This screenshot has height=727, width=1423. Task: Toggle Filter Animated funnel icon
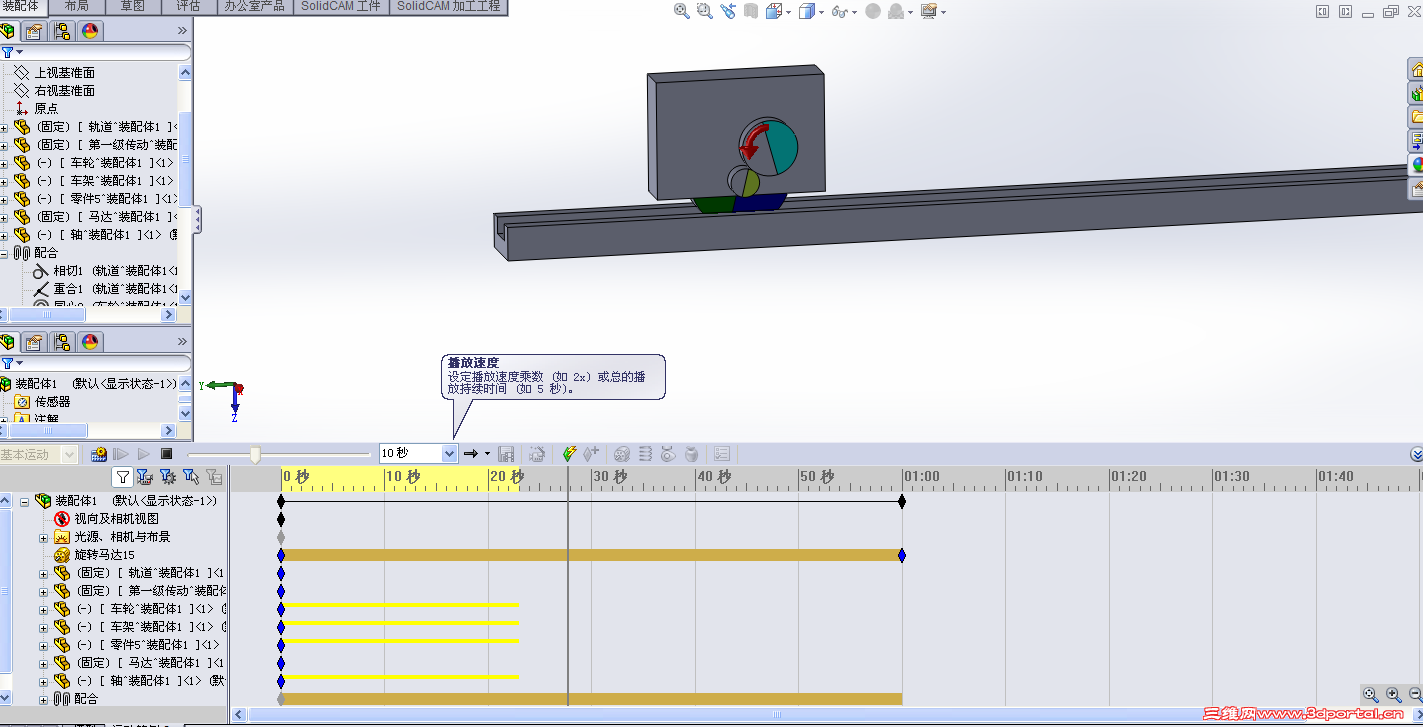[144, 477]
